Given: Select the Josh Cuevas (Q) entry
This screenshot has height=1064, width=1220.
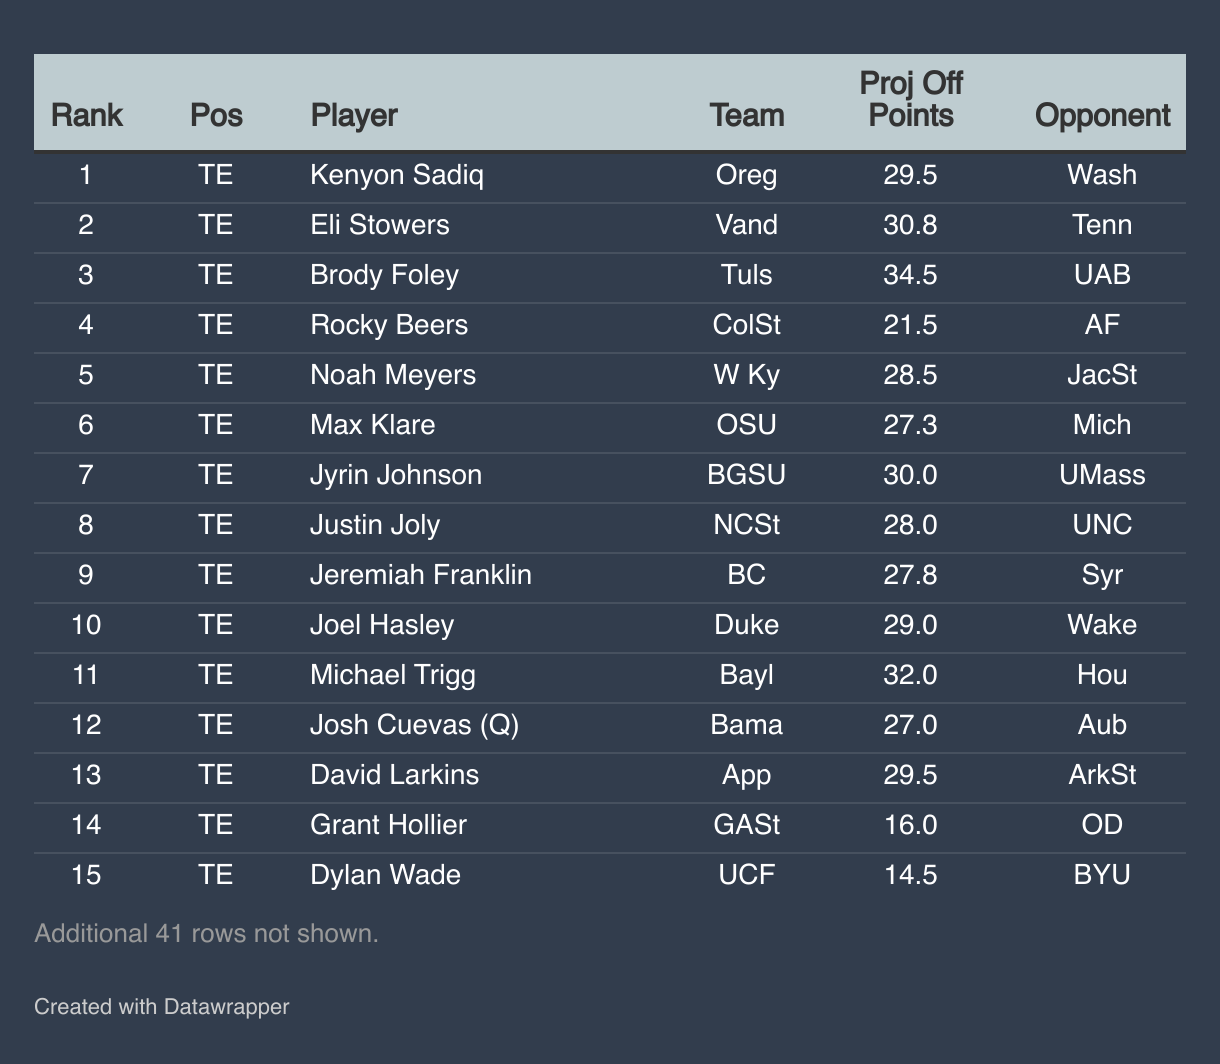Looking at the screenshot, I should click(x=414, y=724).
